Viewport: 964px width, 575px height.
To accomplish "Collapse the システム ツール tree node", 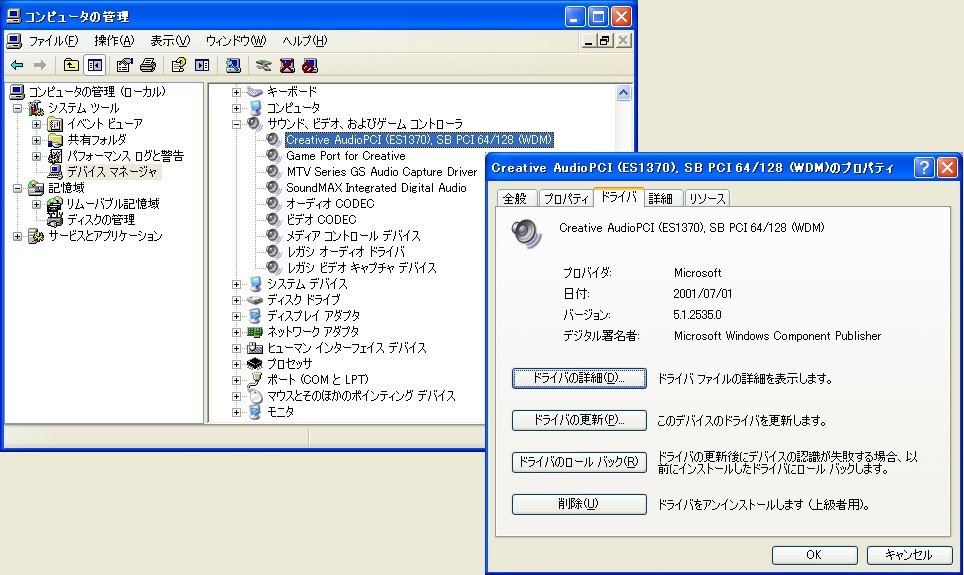I will pos(18,108).
